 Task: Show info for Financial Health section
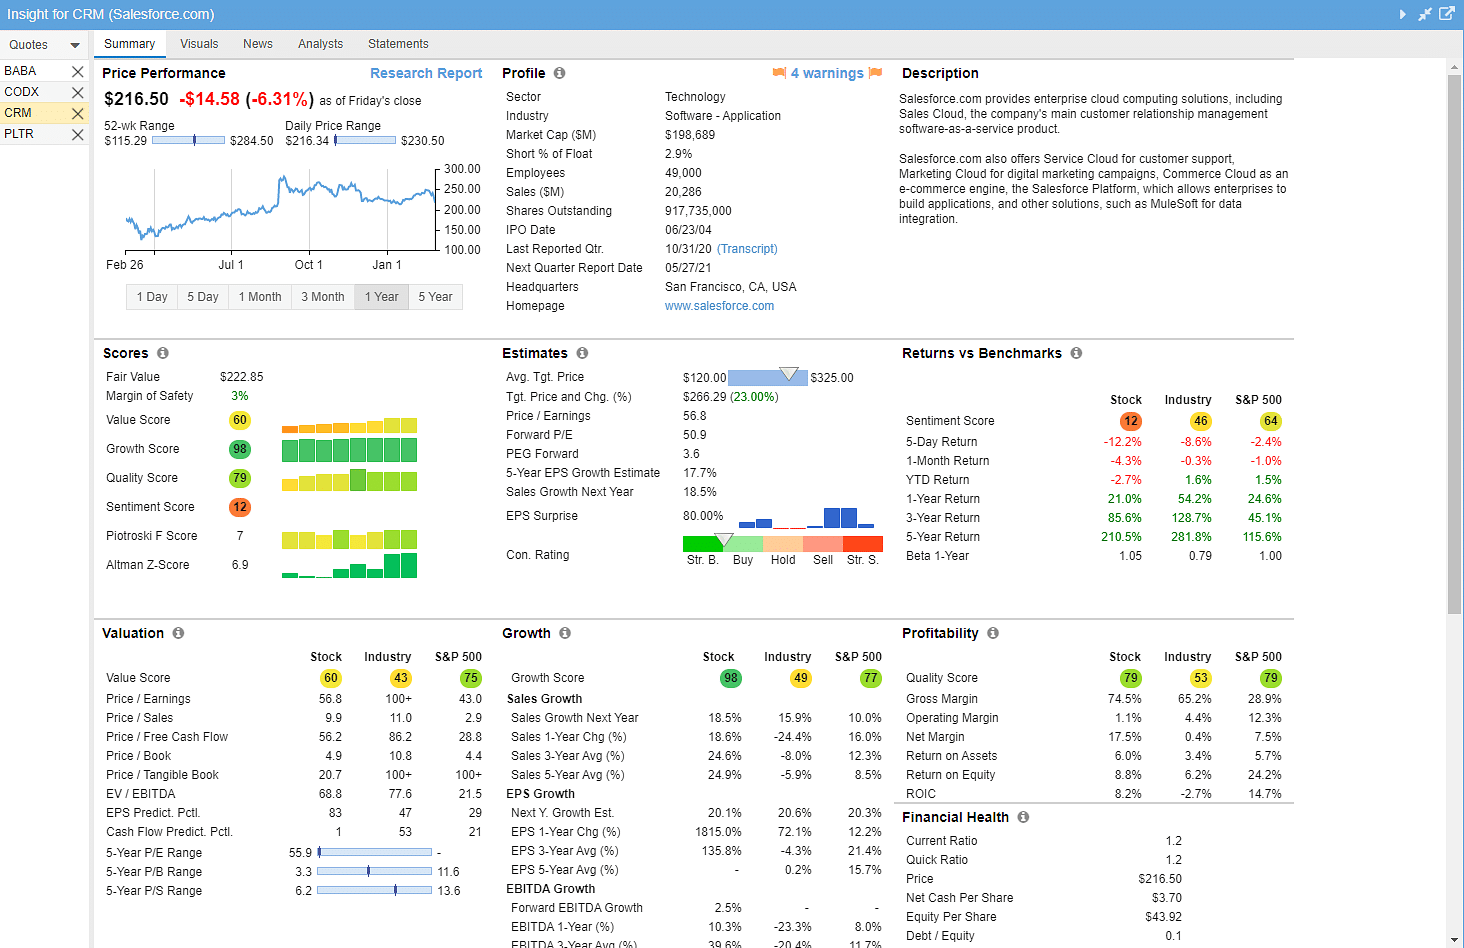point(1023,817)
